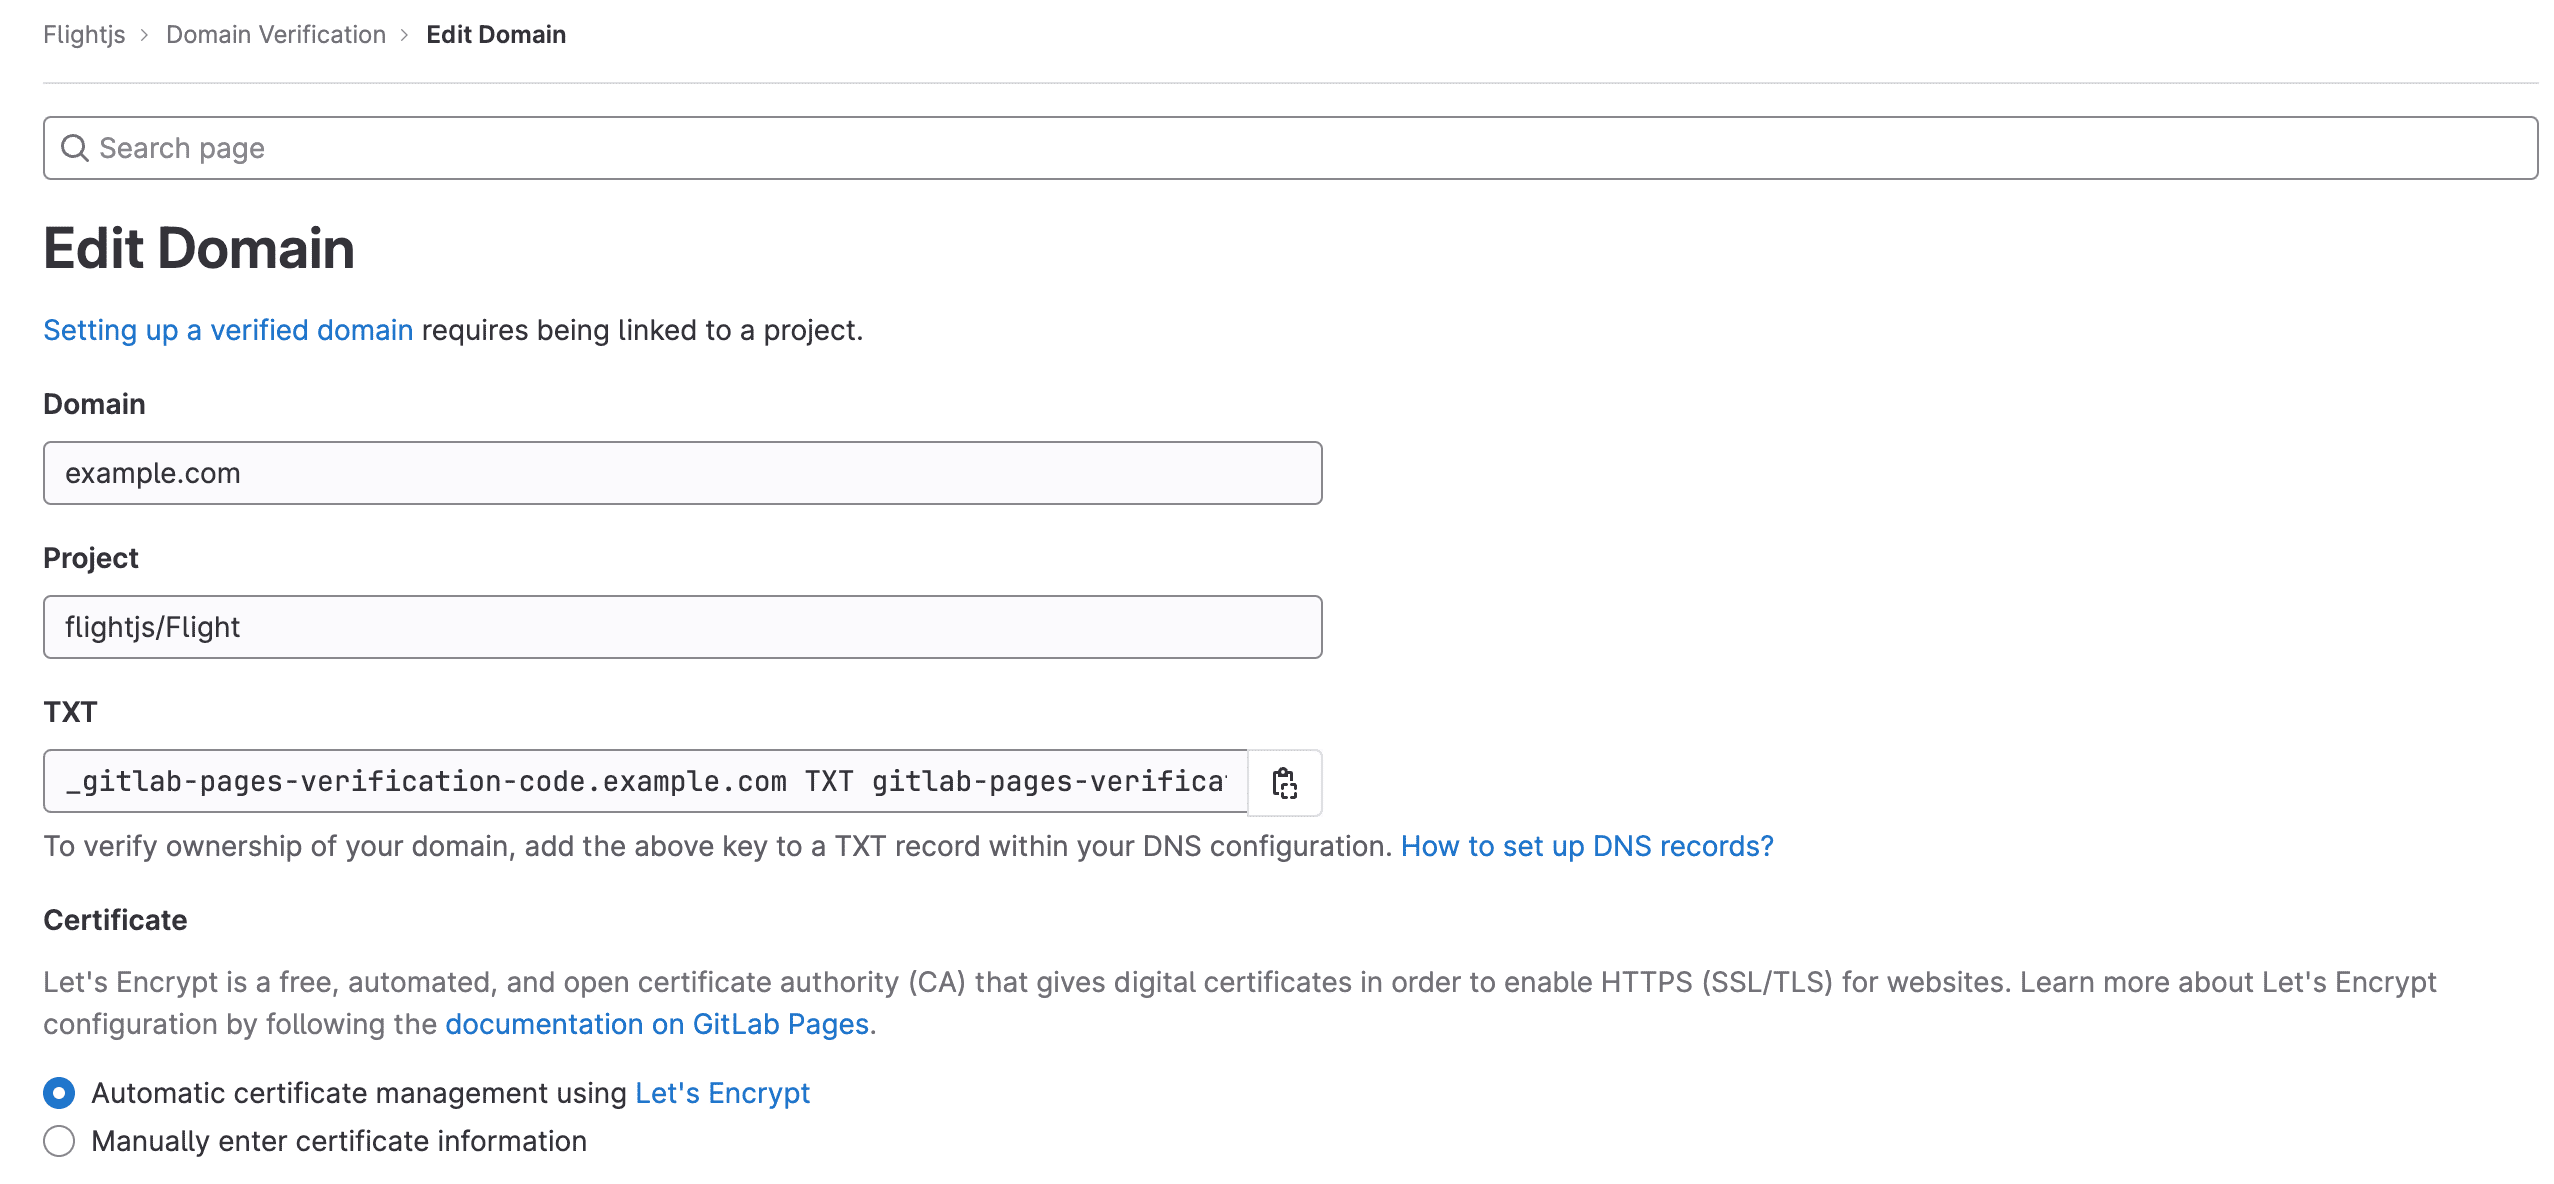Follow the "documentation on GitLab Pages" link
The image size is (2554, 1184).
click(658, 1024)
